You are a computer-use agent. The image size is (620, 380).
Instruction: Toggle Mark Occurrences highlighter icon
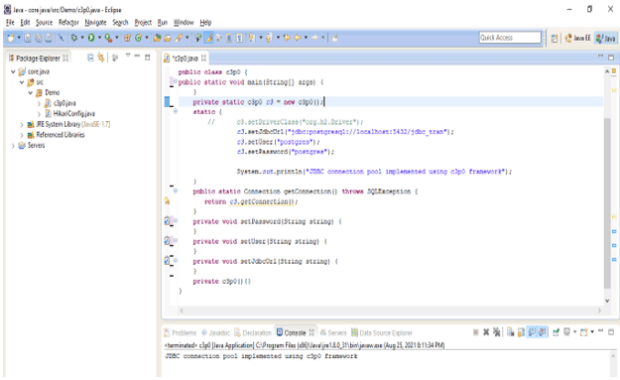[209, 38]
